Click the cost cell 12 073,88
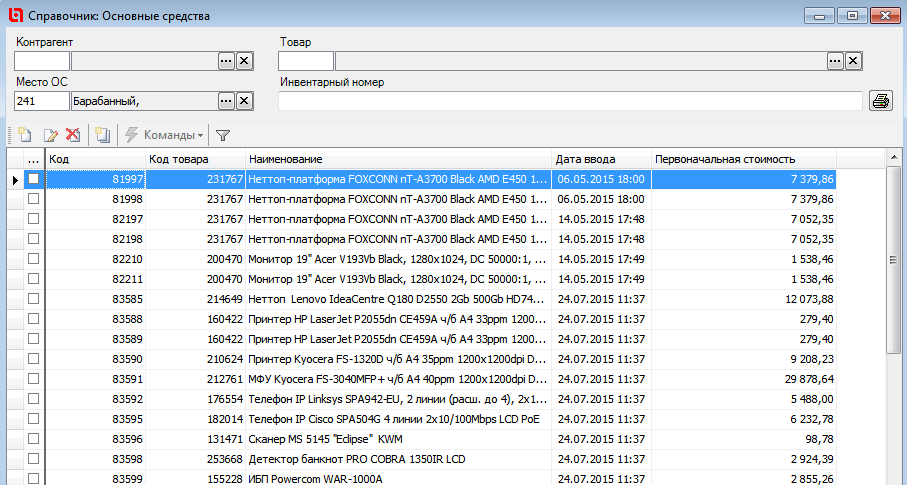The height and width of the screenshot is (485, 907). [744, 299]
